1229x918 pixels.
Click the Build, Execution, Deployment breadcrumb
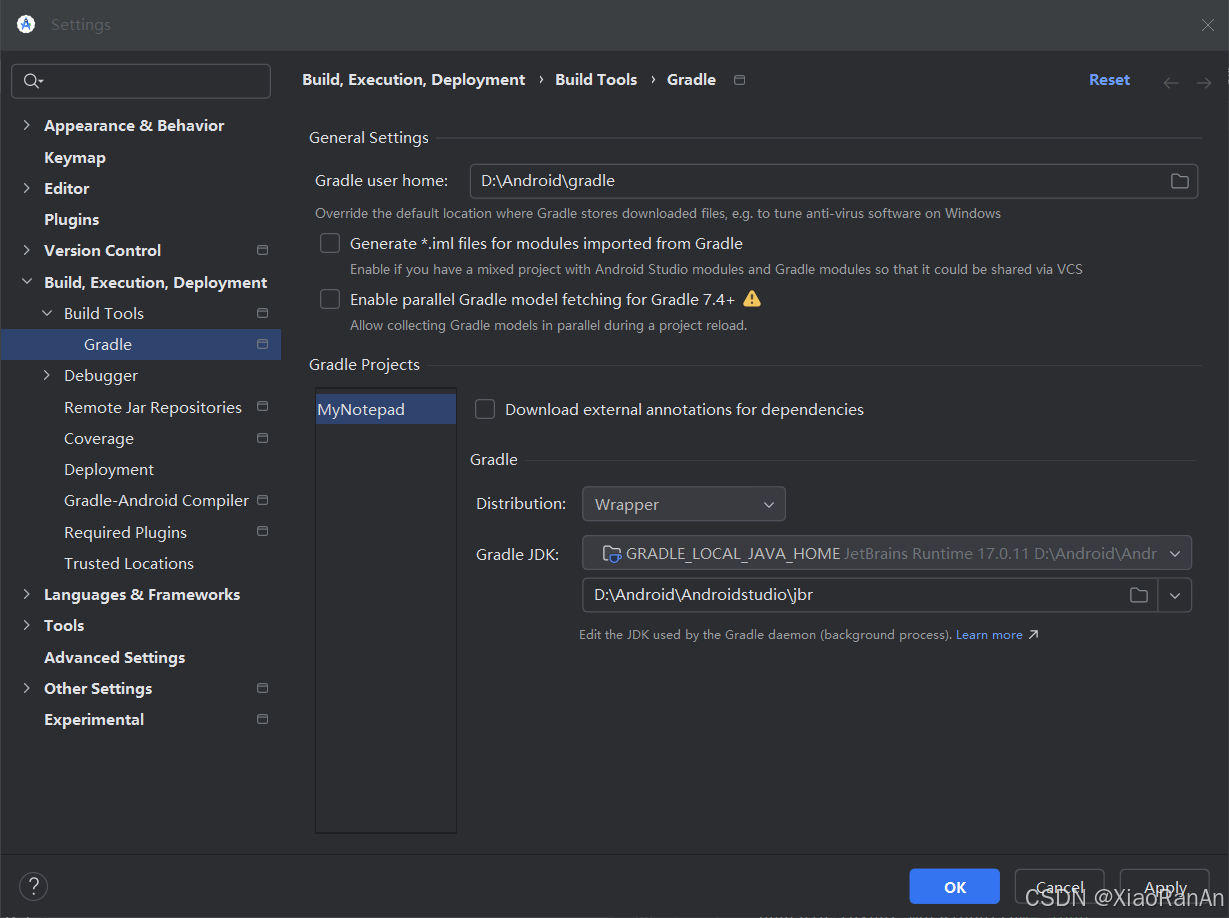pyautogui.click(x=413, y=79)
